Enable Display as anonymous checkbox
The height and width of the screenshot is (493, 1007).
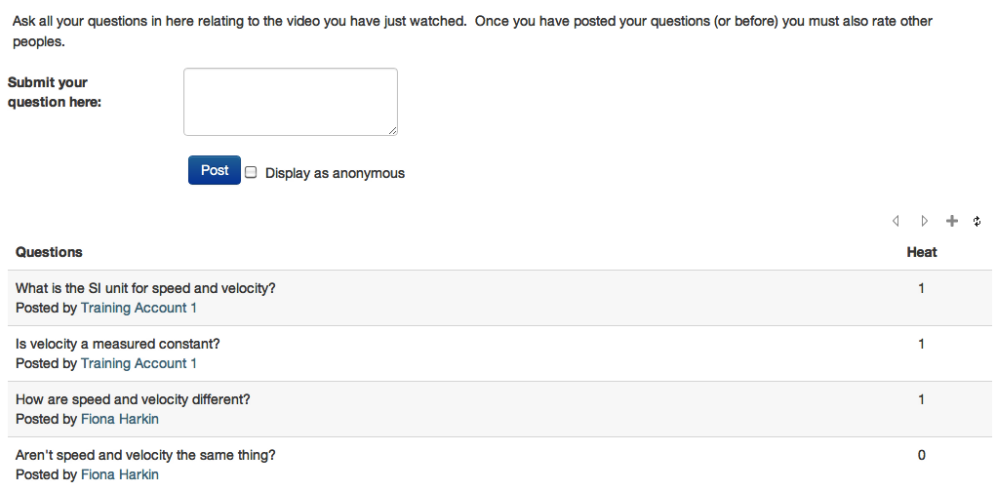[x=251, y=172]
